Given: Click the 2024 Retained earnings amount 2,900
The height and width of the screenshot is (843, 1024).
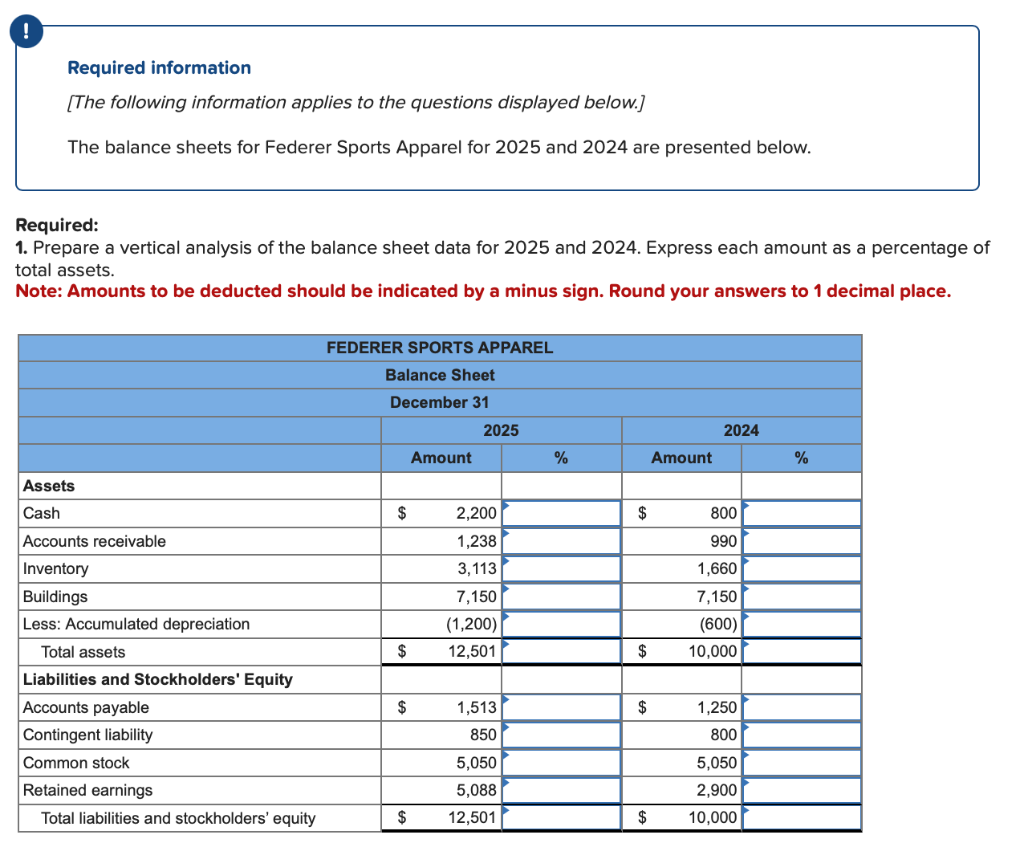Looking at the screenshot, I should pyautogui.click(x=716, y=790).
